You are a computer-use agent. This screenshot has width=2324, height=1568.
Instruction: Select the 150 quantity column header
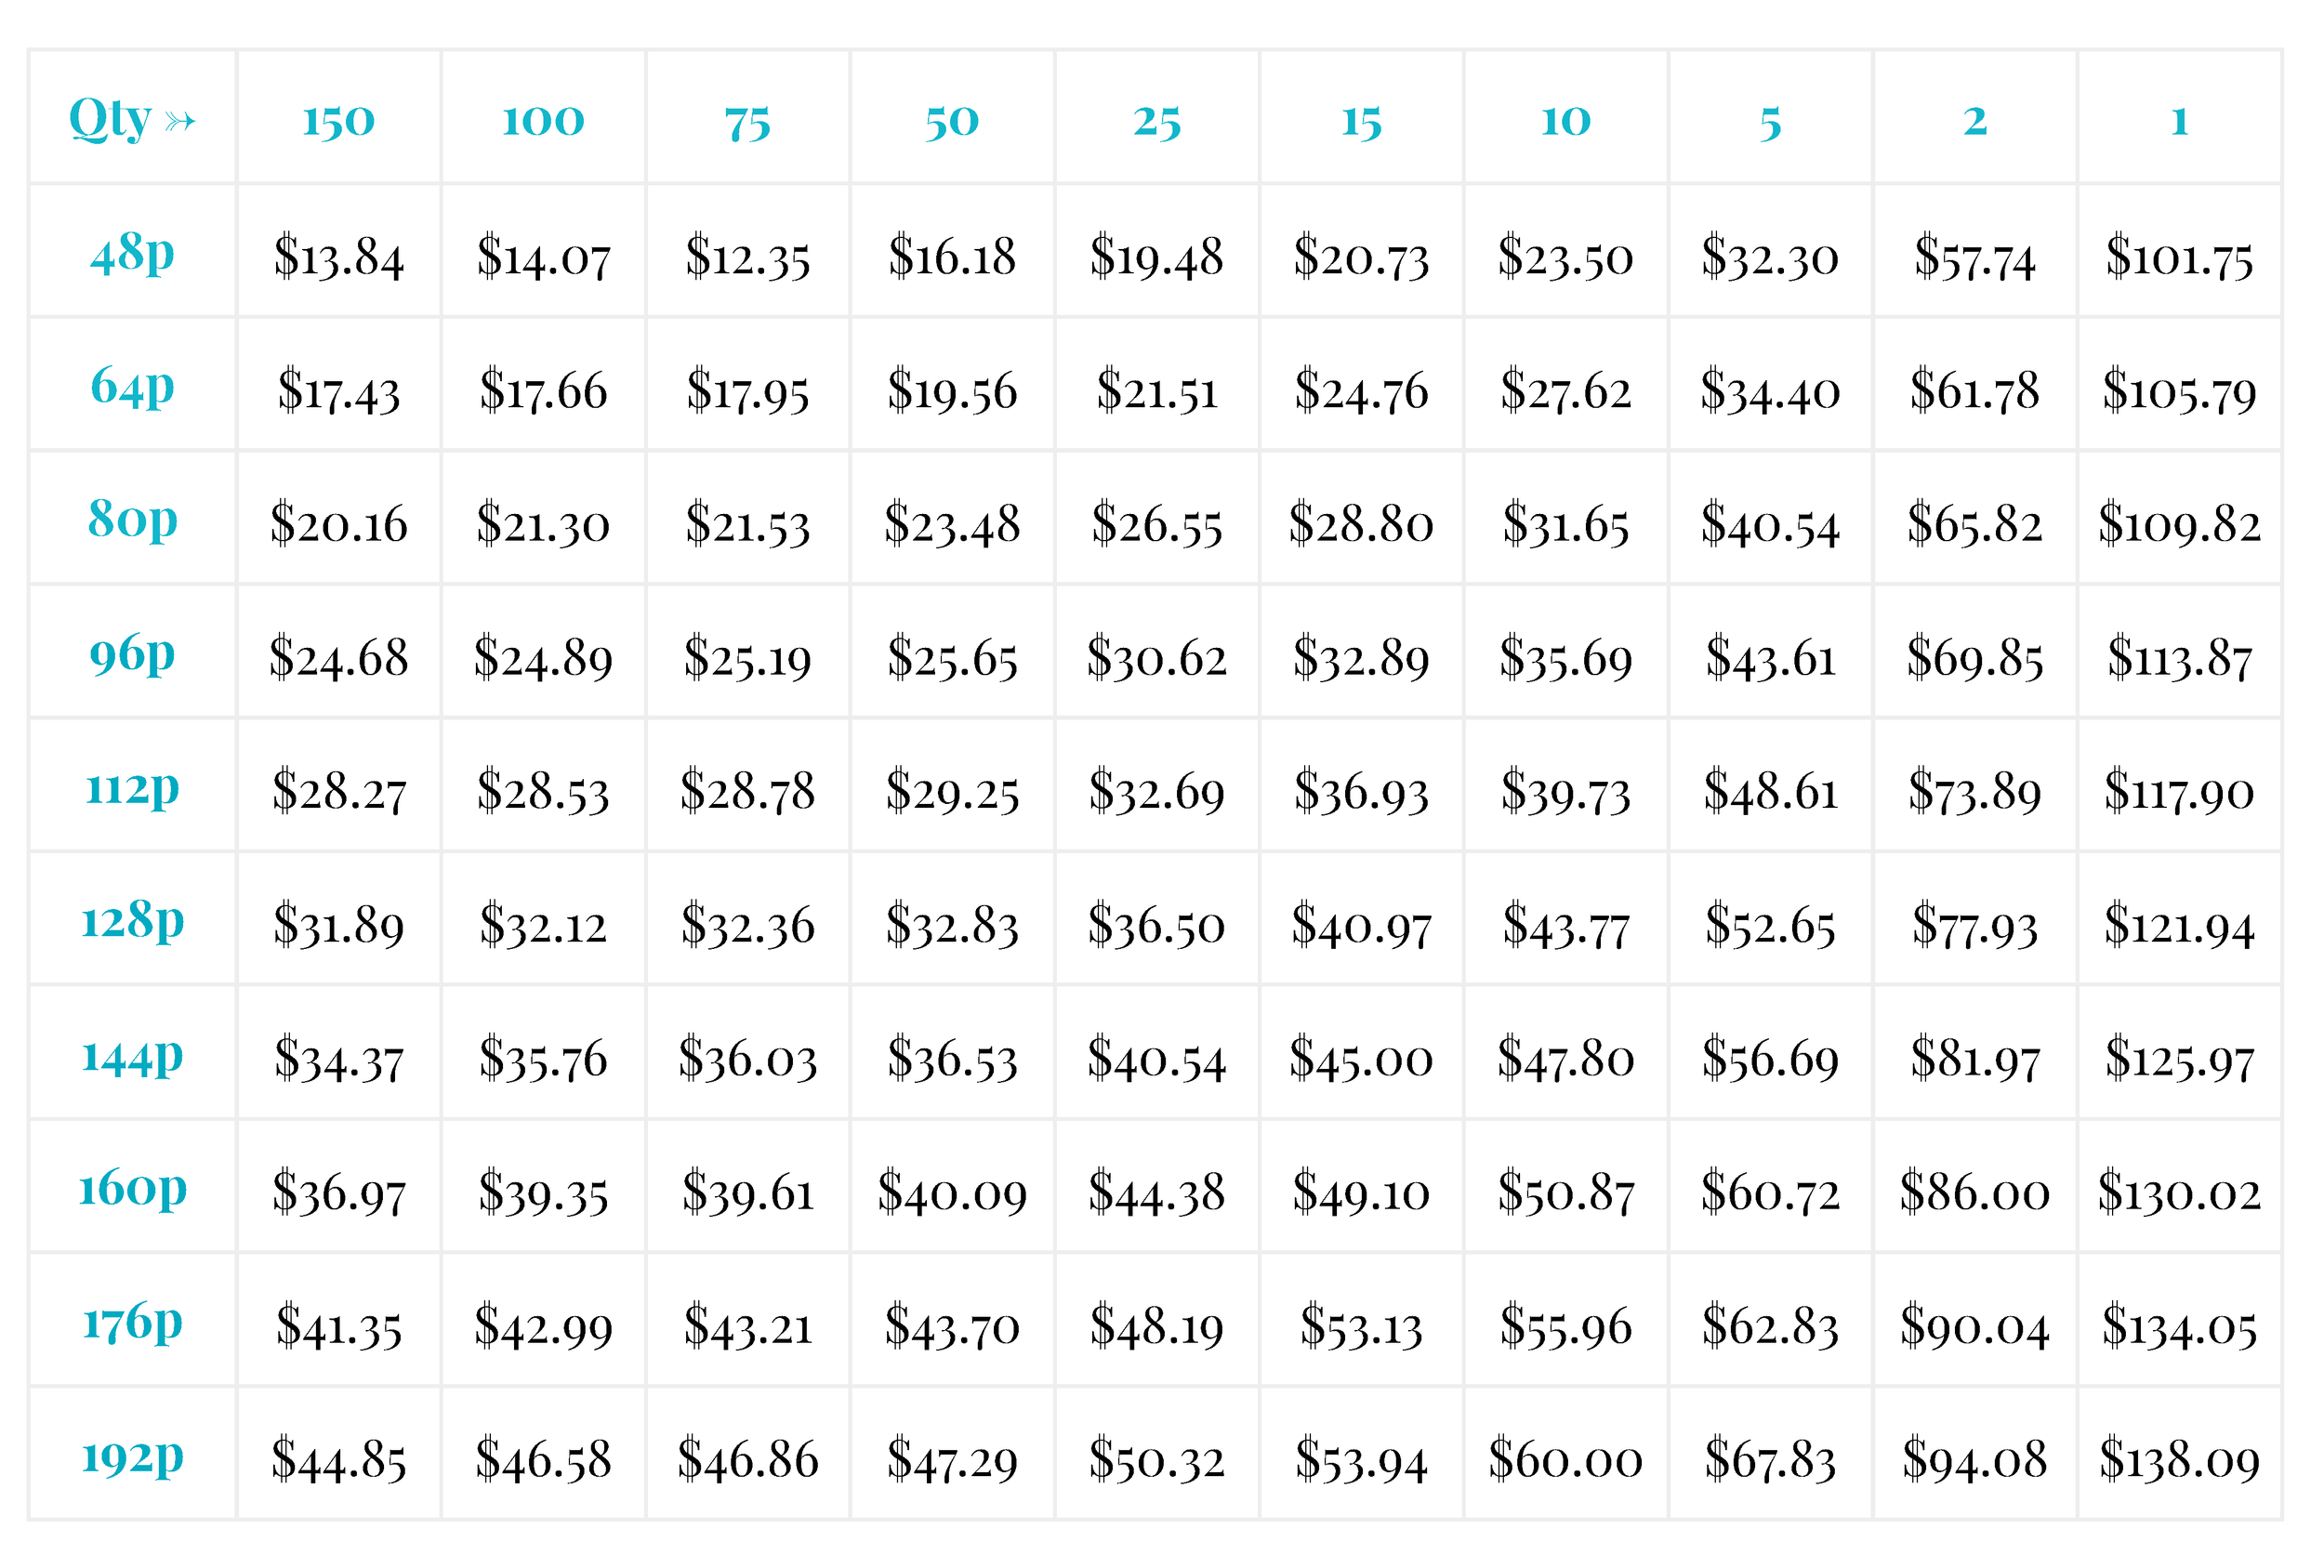coord(339,119)
